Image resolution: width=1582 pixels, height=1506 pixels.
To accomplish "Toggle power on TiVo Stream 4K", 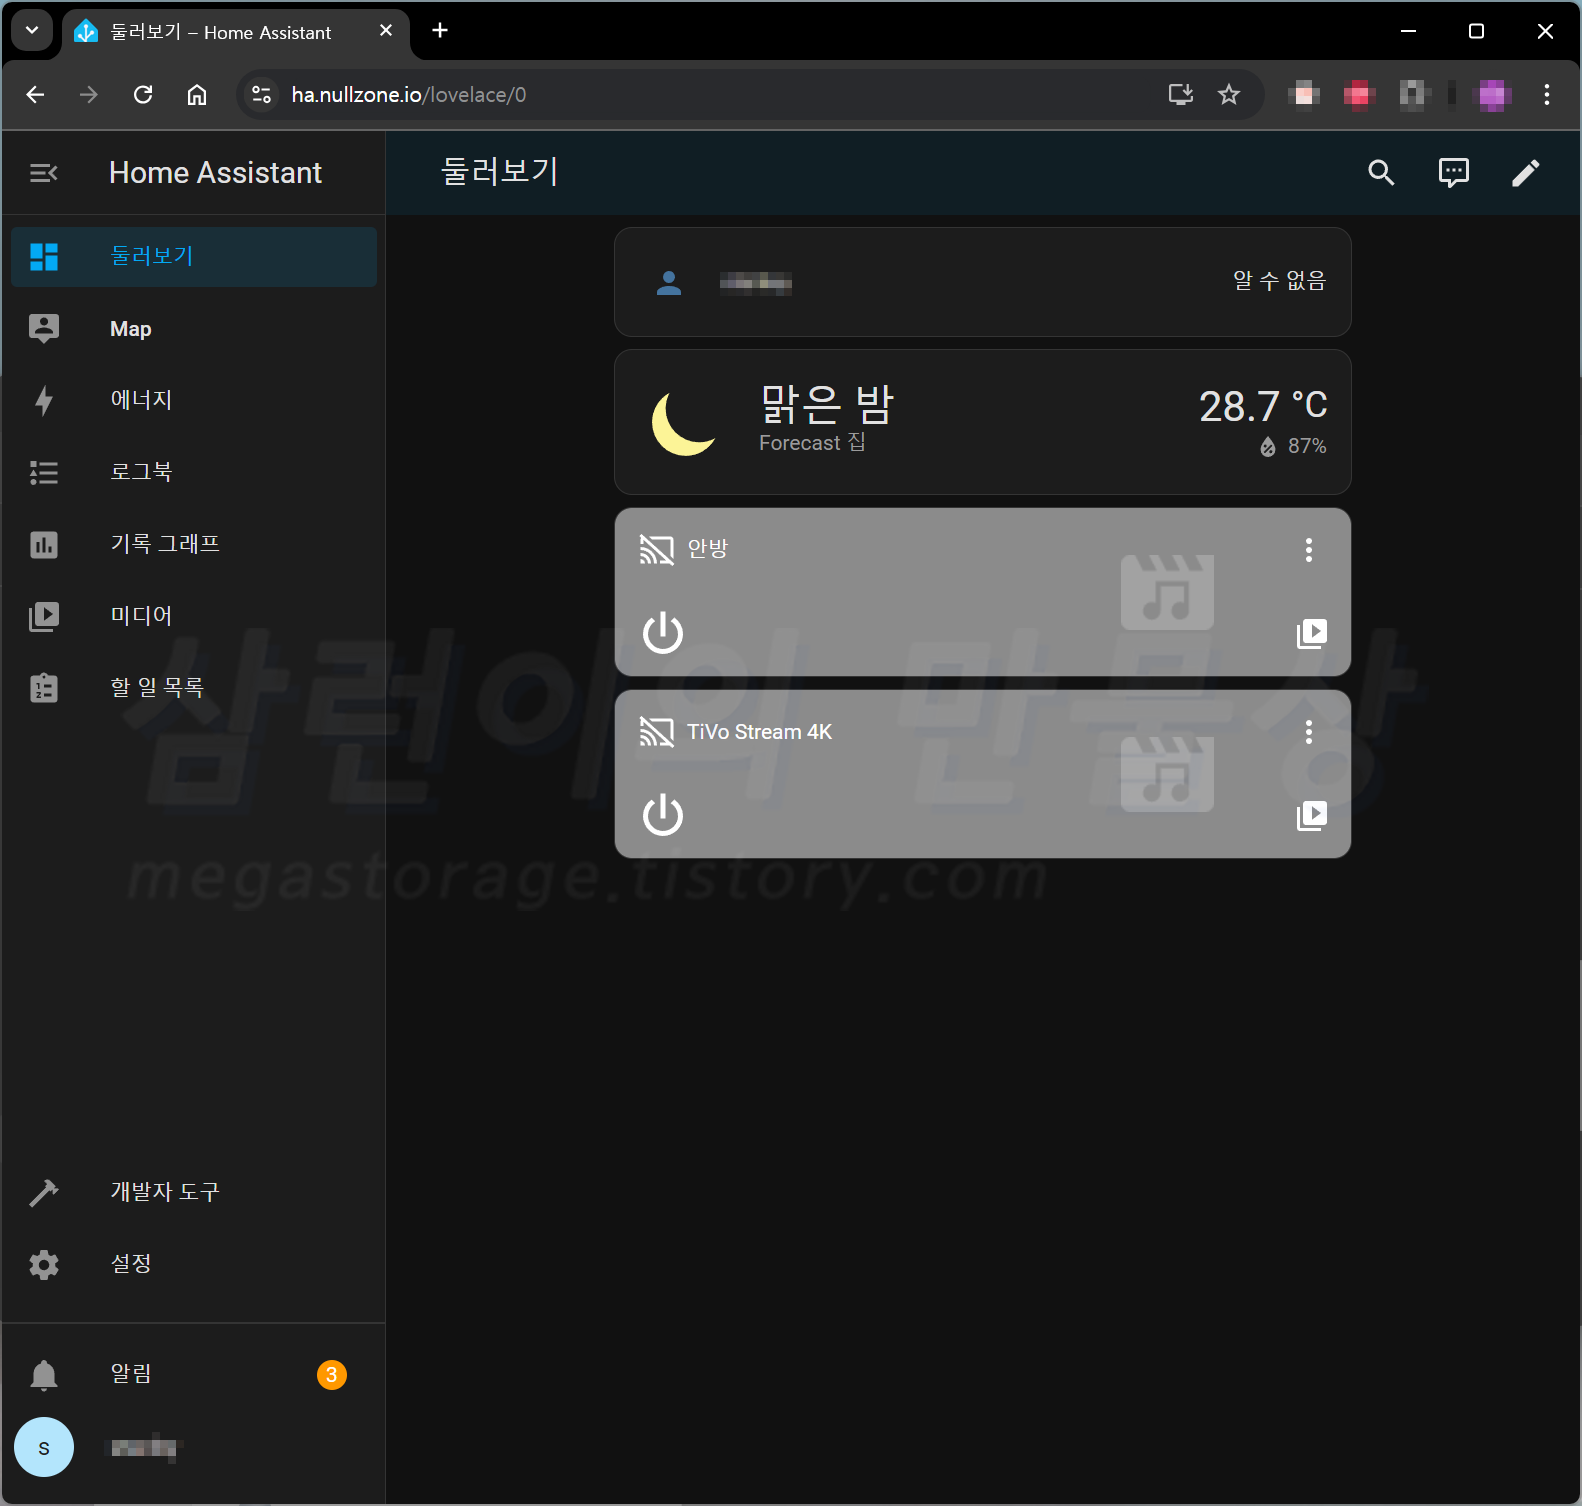I will click(x=663, y=815).
